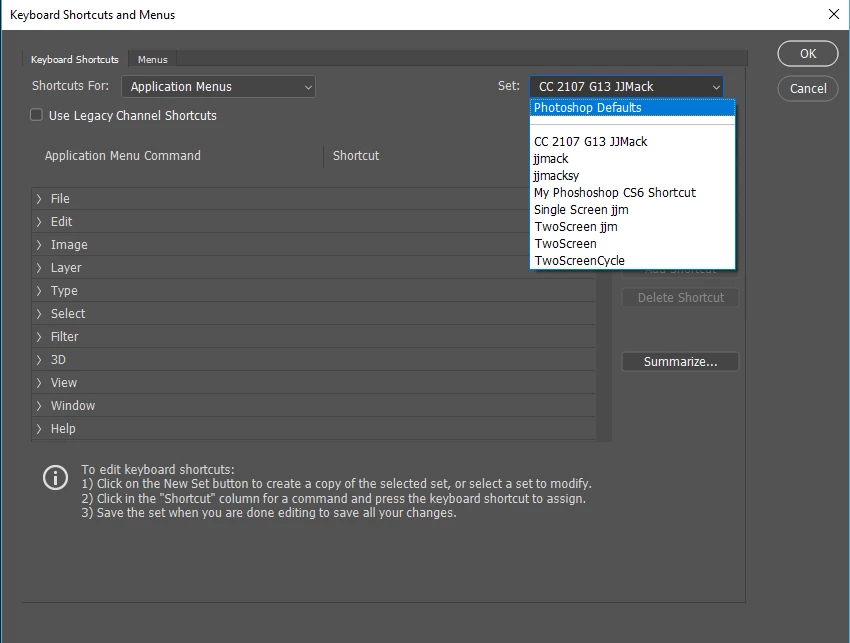Click the scrollbar of the command list

tap(604, 358)
